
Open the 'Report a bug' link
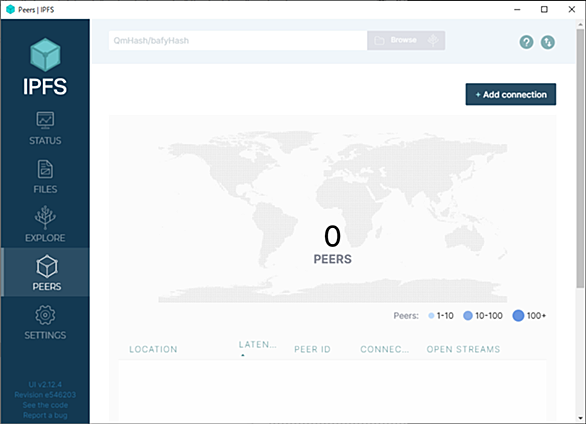pos(45,415)
